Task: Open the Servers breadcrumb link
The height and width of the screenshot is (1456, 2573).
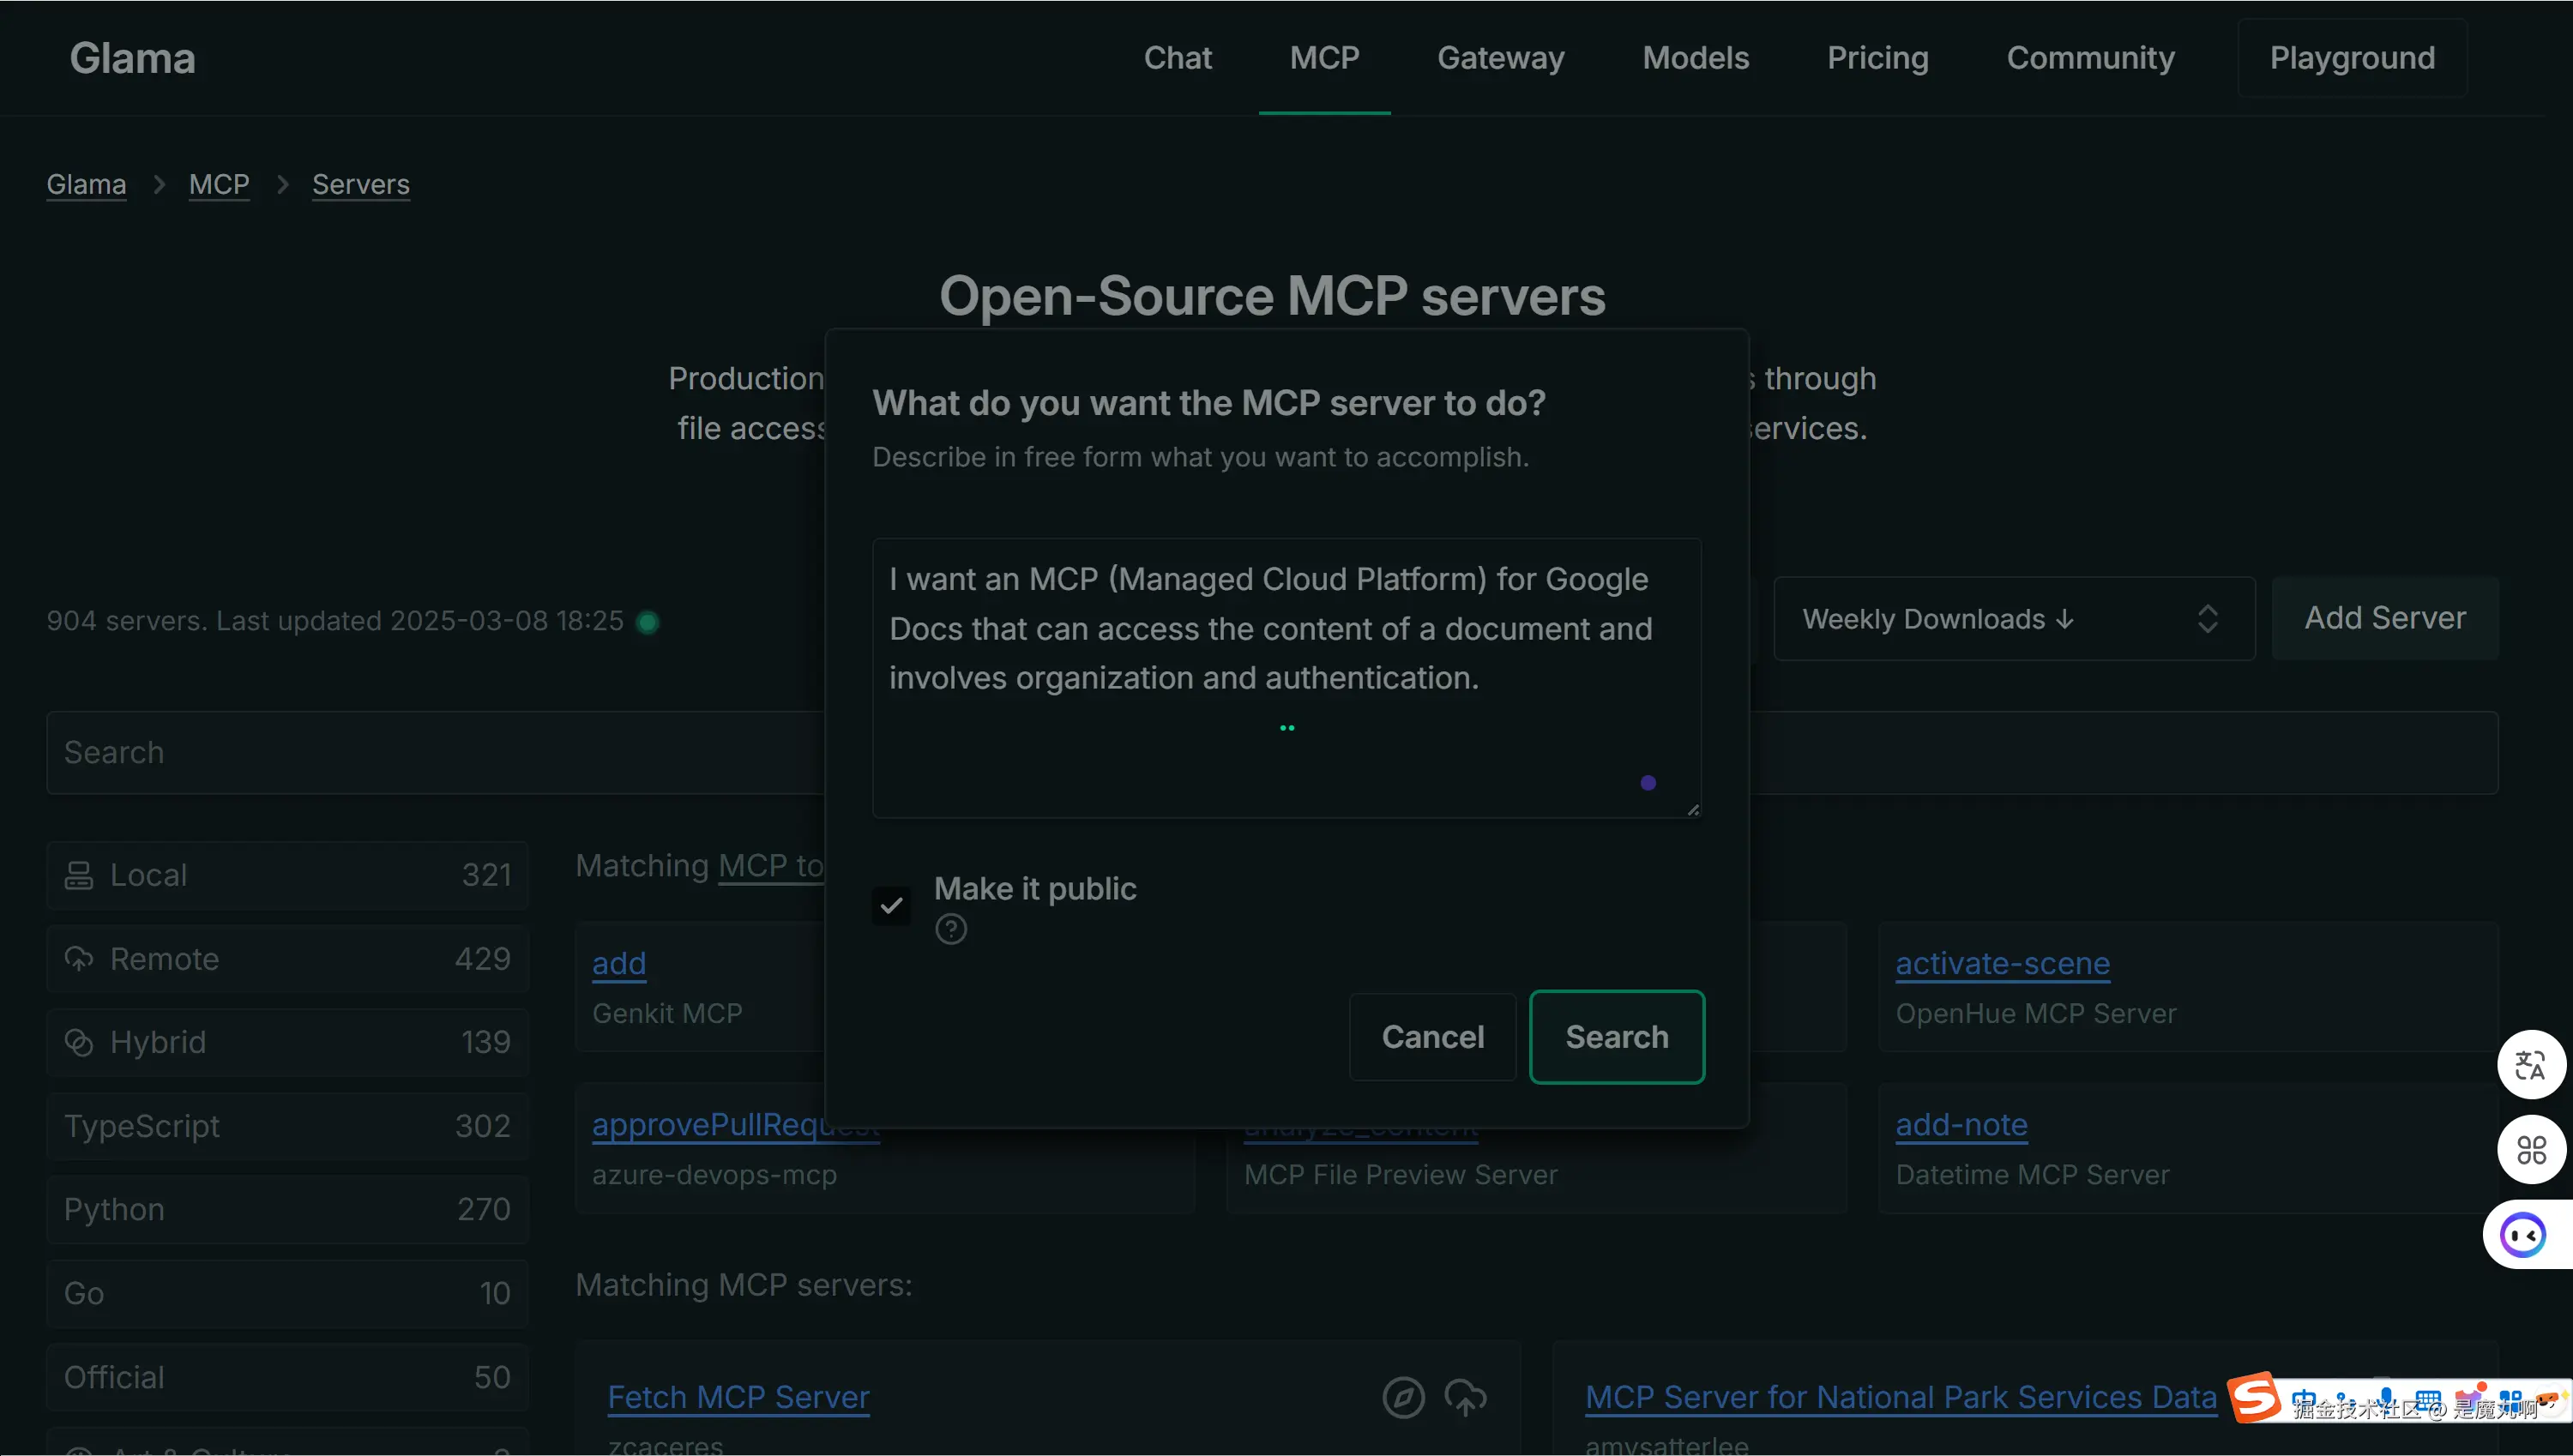Action: click(x=360, y=184)
